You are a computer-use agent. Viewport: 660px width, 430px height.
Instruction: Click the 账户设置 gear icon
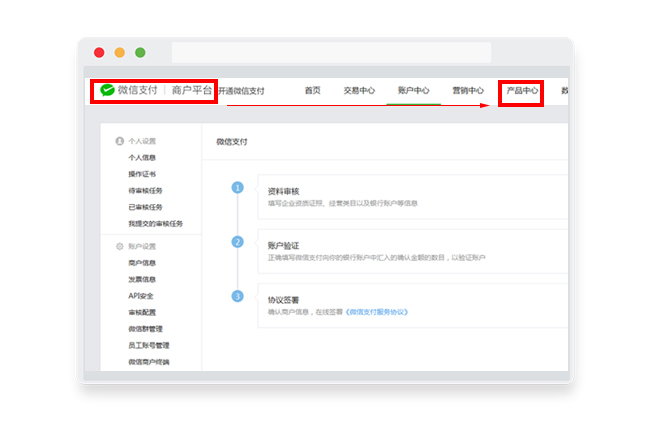[120, 246]
